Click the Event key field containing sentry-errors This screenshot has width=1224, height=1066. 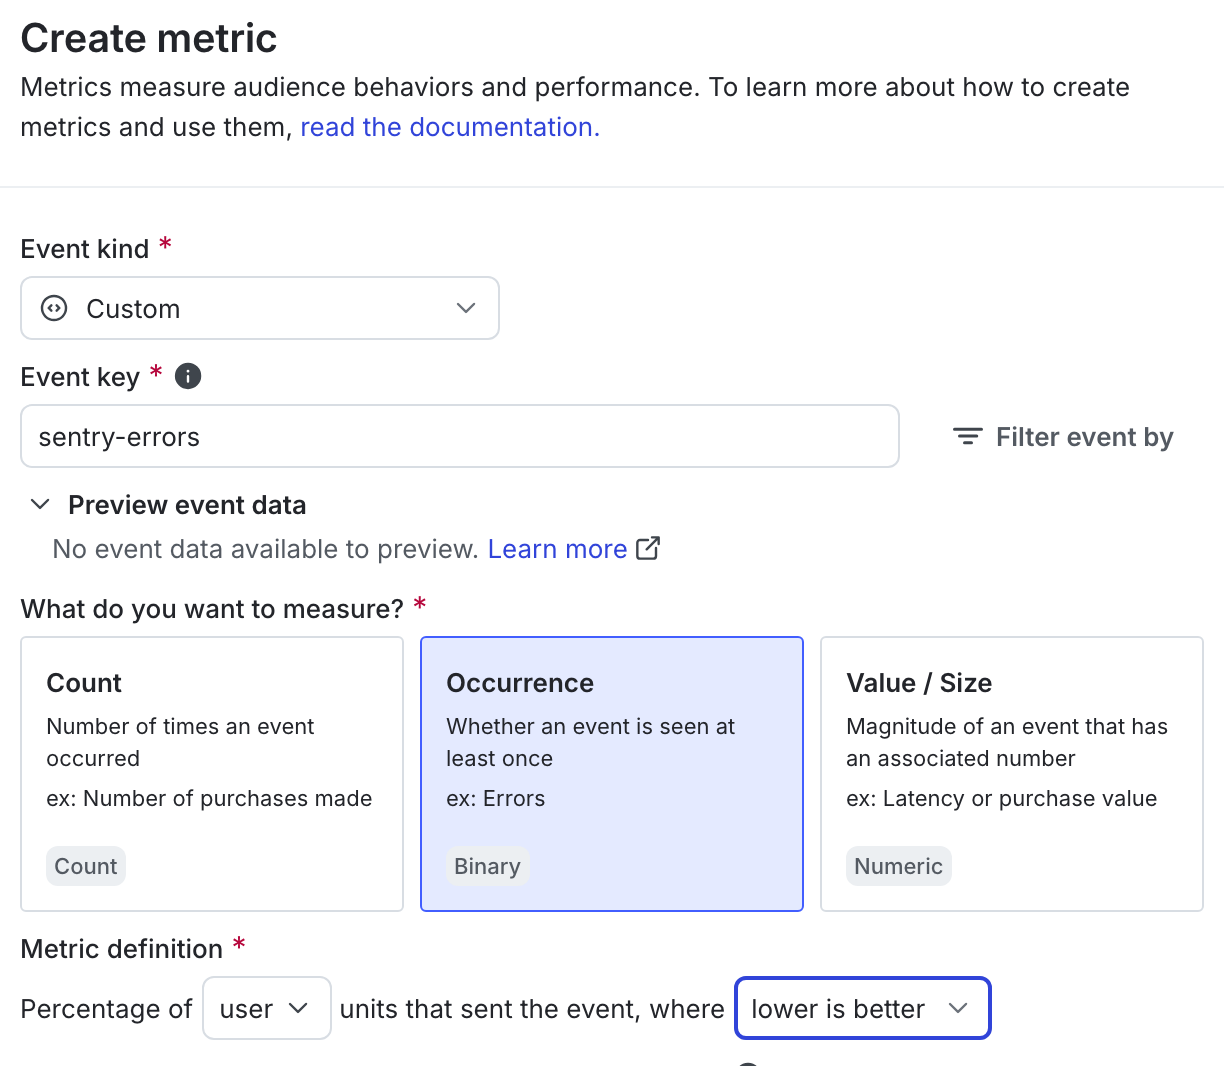(x=459, y=436)
